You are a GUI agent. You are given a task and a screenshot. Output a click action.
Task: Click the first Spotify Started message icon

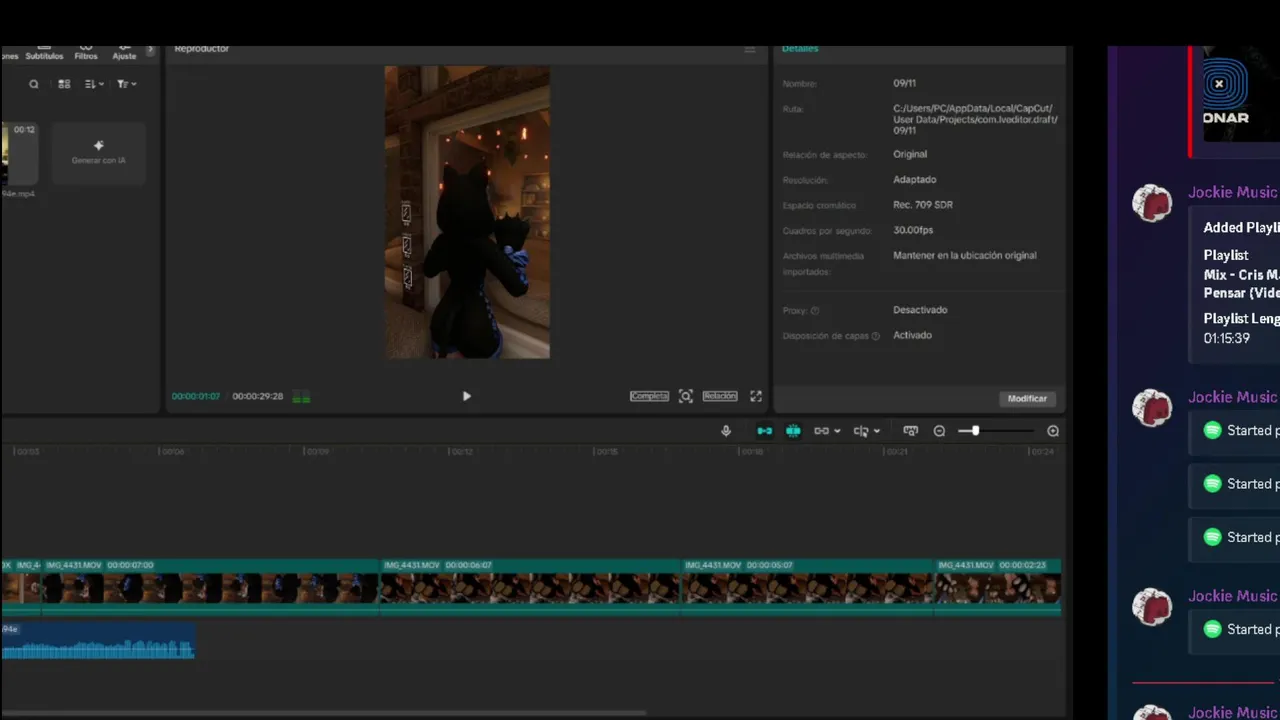pos(1212,430)
